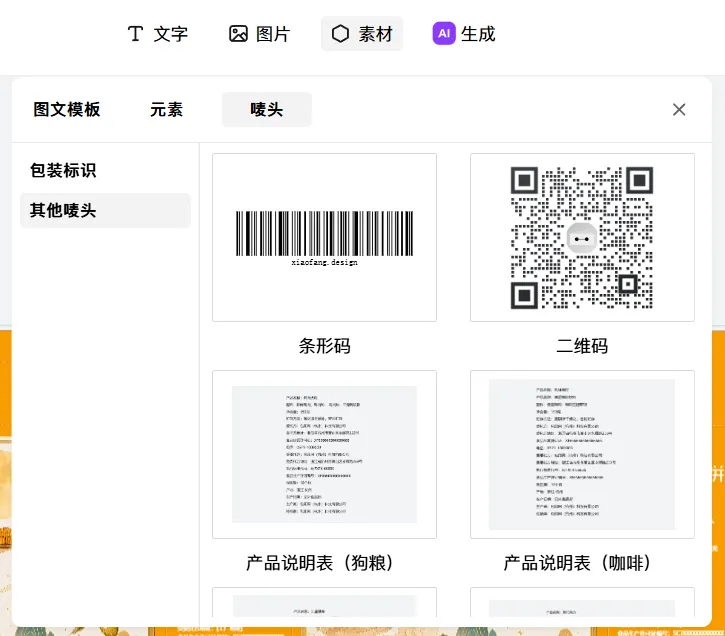Open the AI 生成 generator
This screenshot has height=636, width=725.
[464, 34]
